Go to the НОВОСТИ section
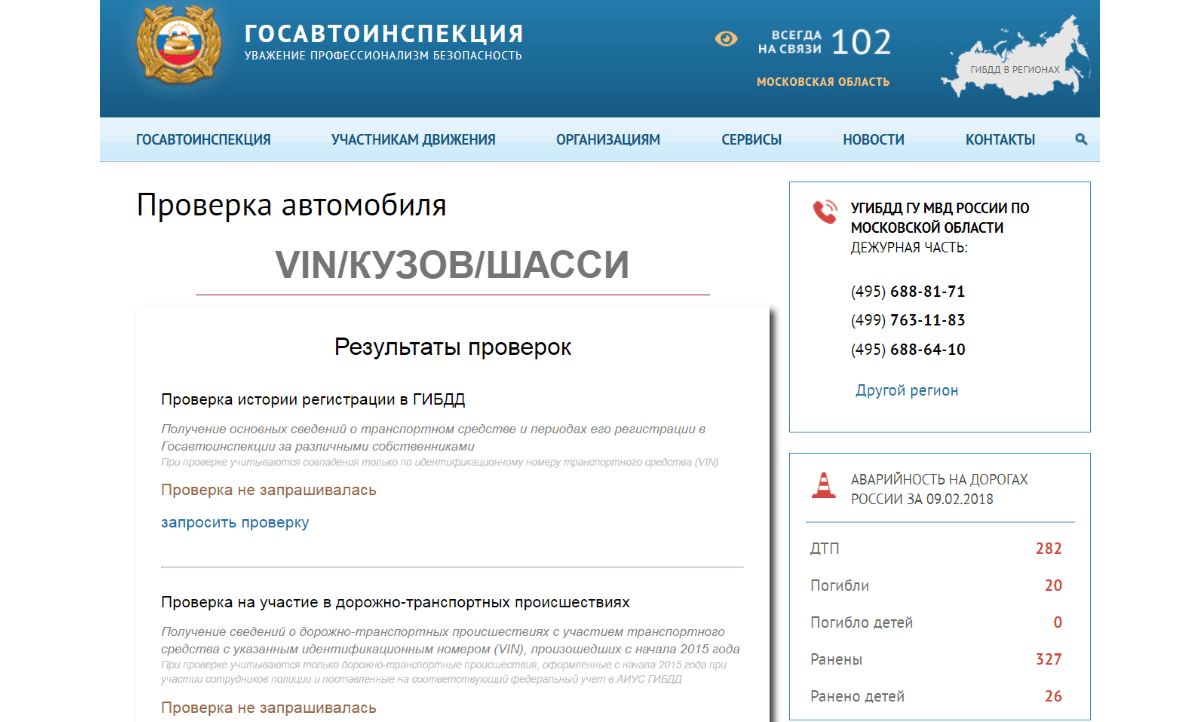This screenshot has height=722, width=1200. [x=872, y=139]
